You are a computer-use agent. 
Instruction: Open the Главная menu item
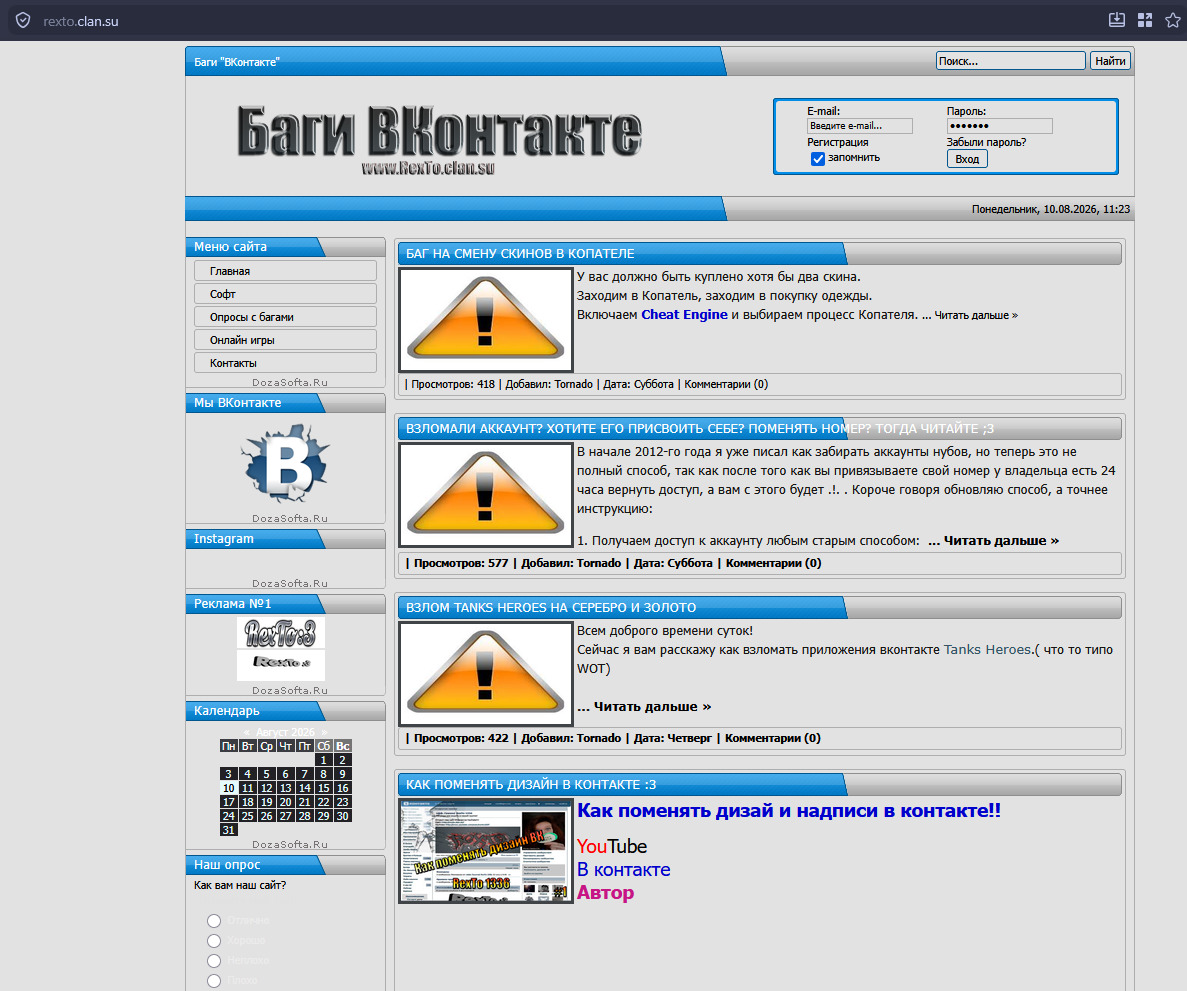(285, 271)
